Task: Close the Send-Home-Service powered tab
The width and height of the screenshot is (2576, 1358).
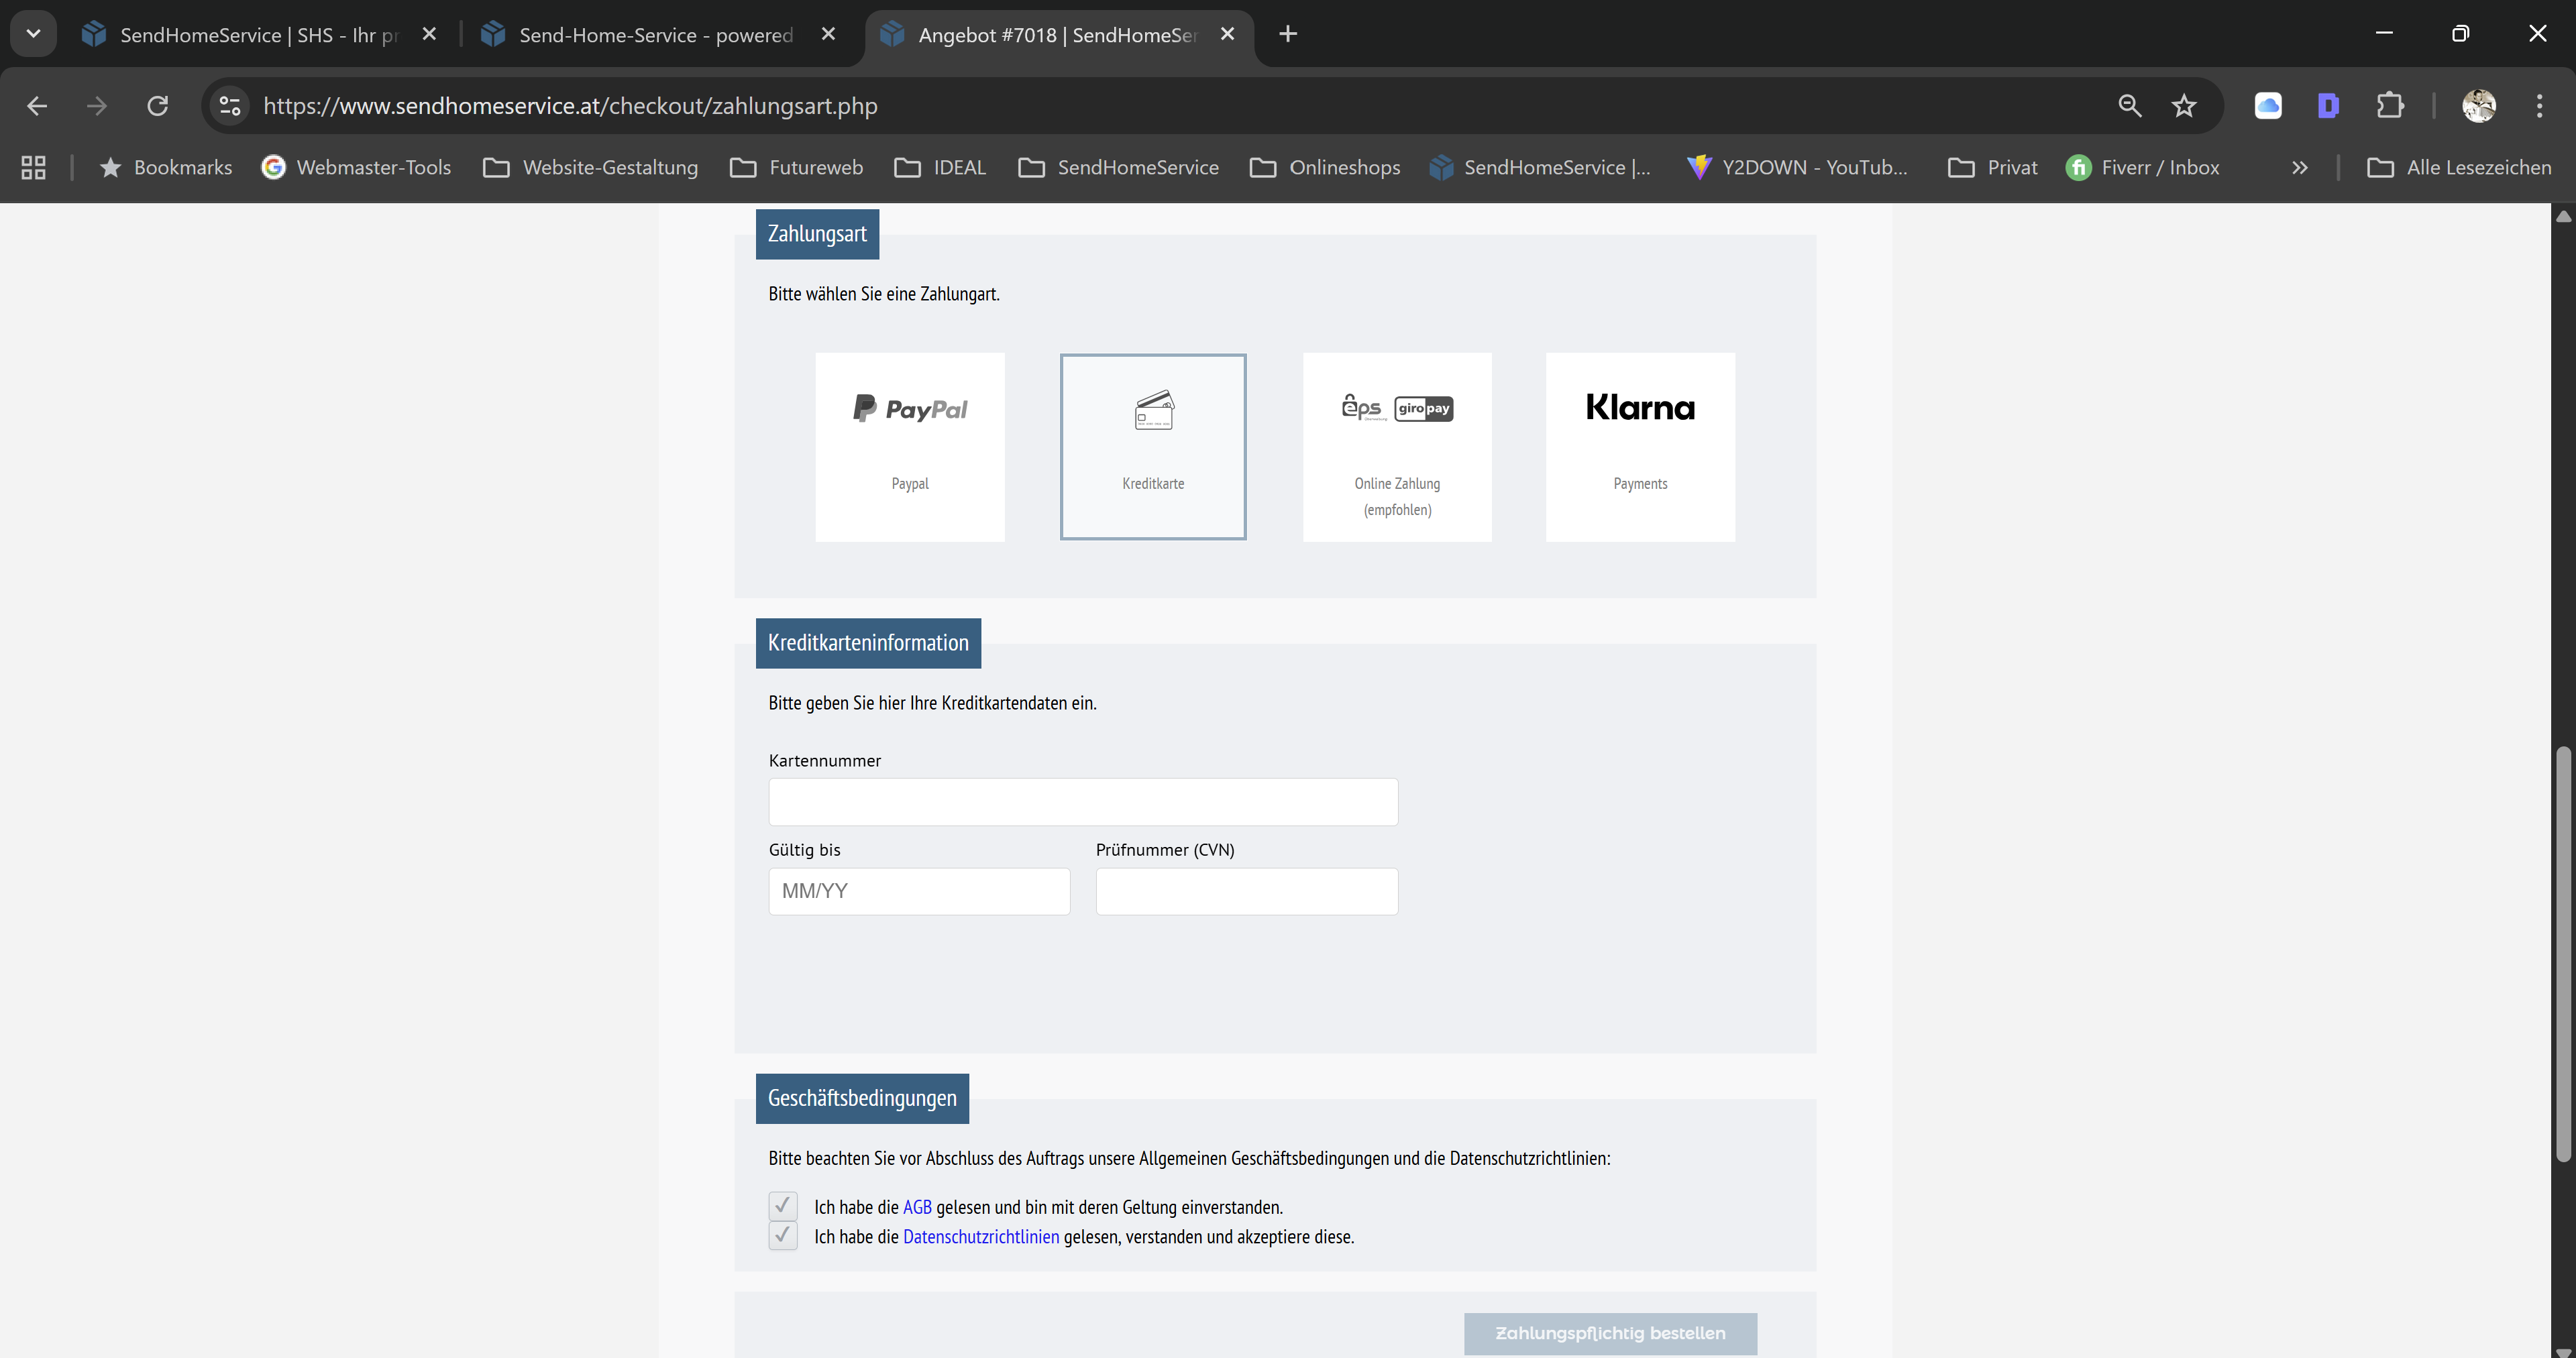Action: coord(828,34)
